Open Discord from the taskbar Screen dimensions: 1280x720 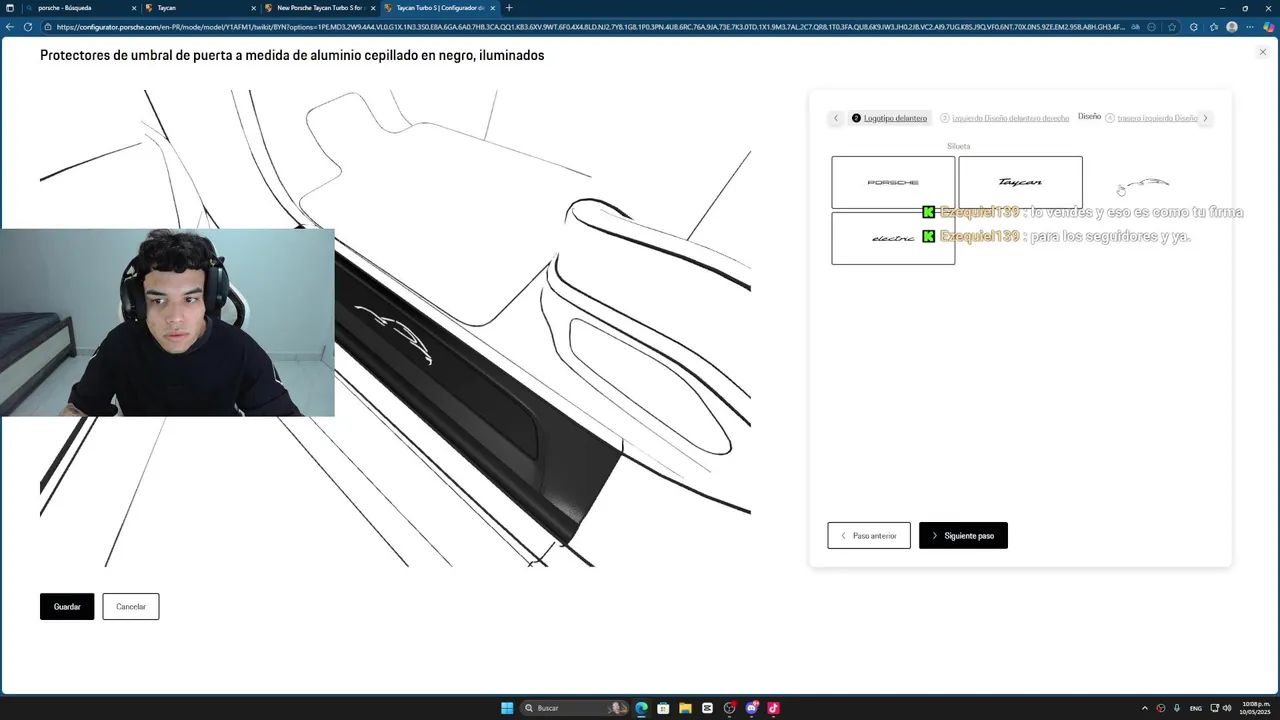pos(751,708)
